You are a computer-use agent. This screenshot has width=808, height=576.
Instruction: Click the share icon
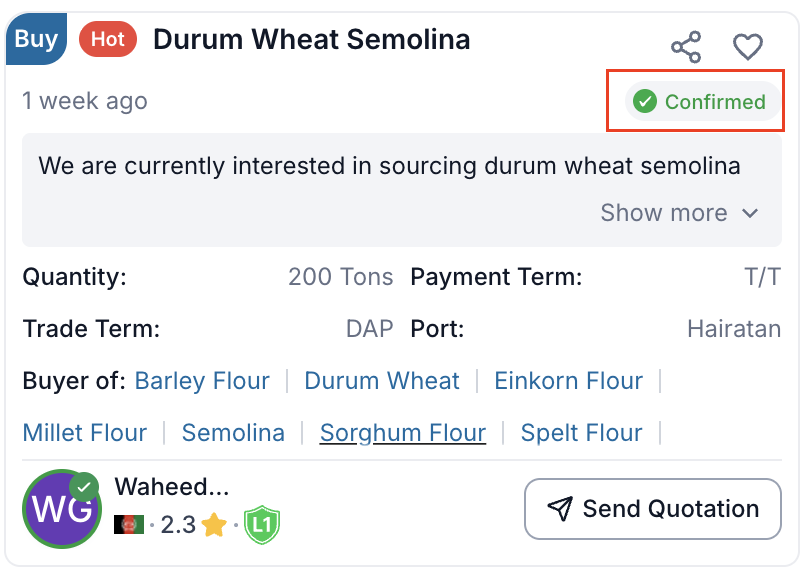click(x=686, y=47)
